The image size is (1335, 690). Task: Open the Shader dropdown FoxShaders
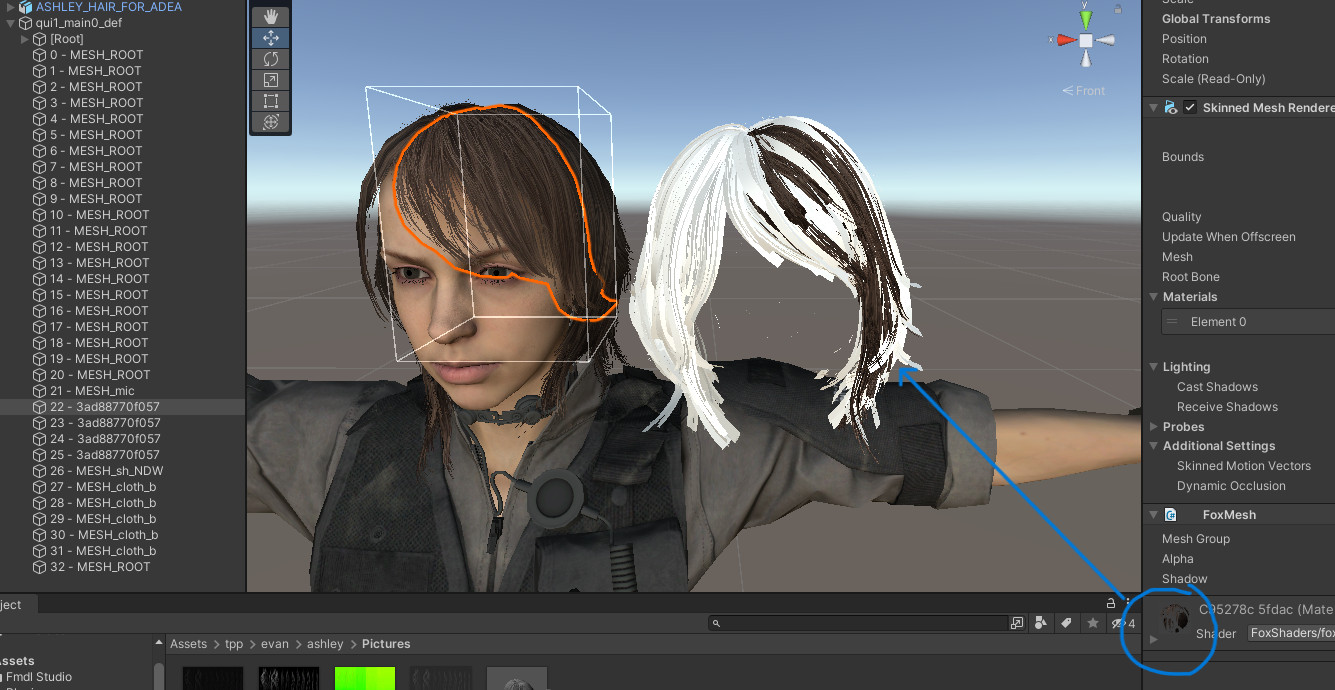pos(1292,633)
